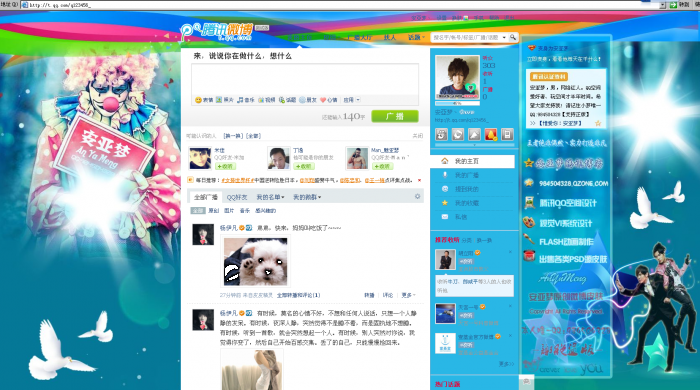Click the browser address bar URL
The image size is (700, 390).
pos(60,5)
